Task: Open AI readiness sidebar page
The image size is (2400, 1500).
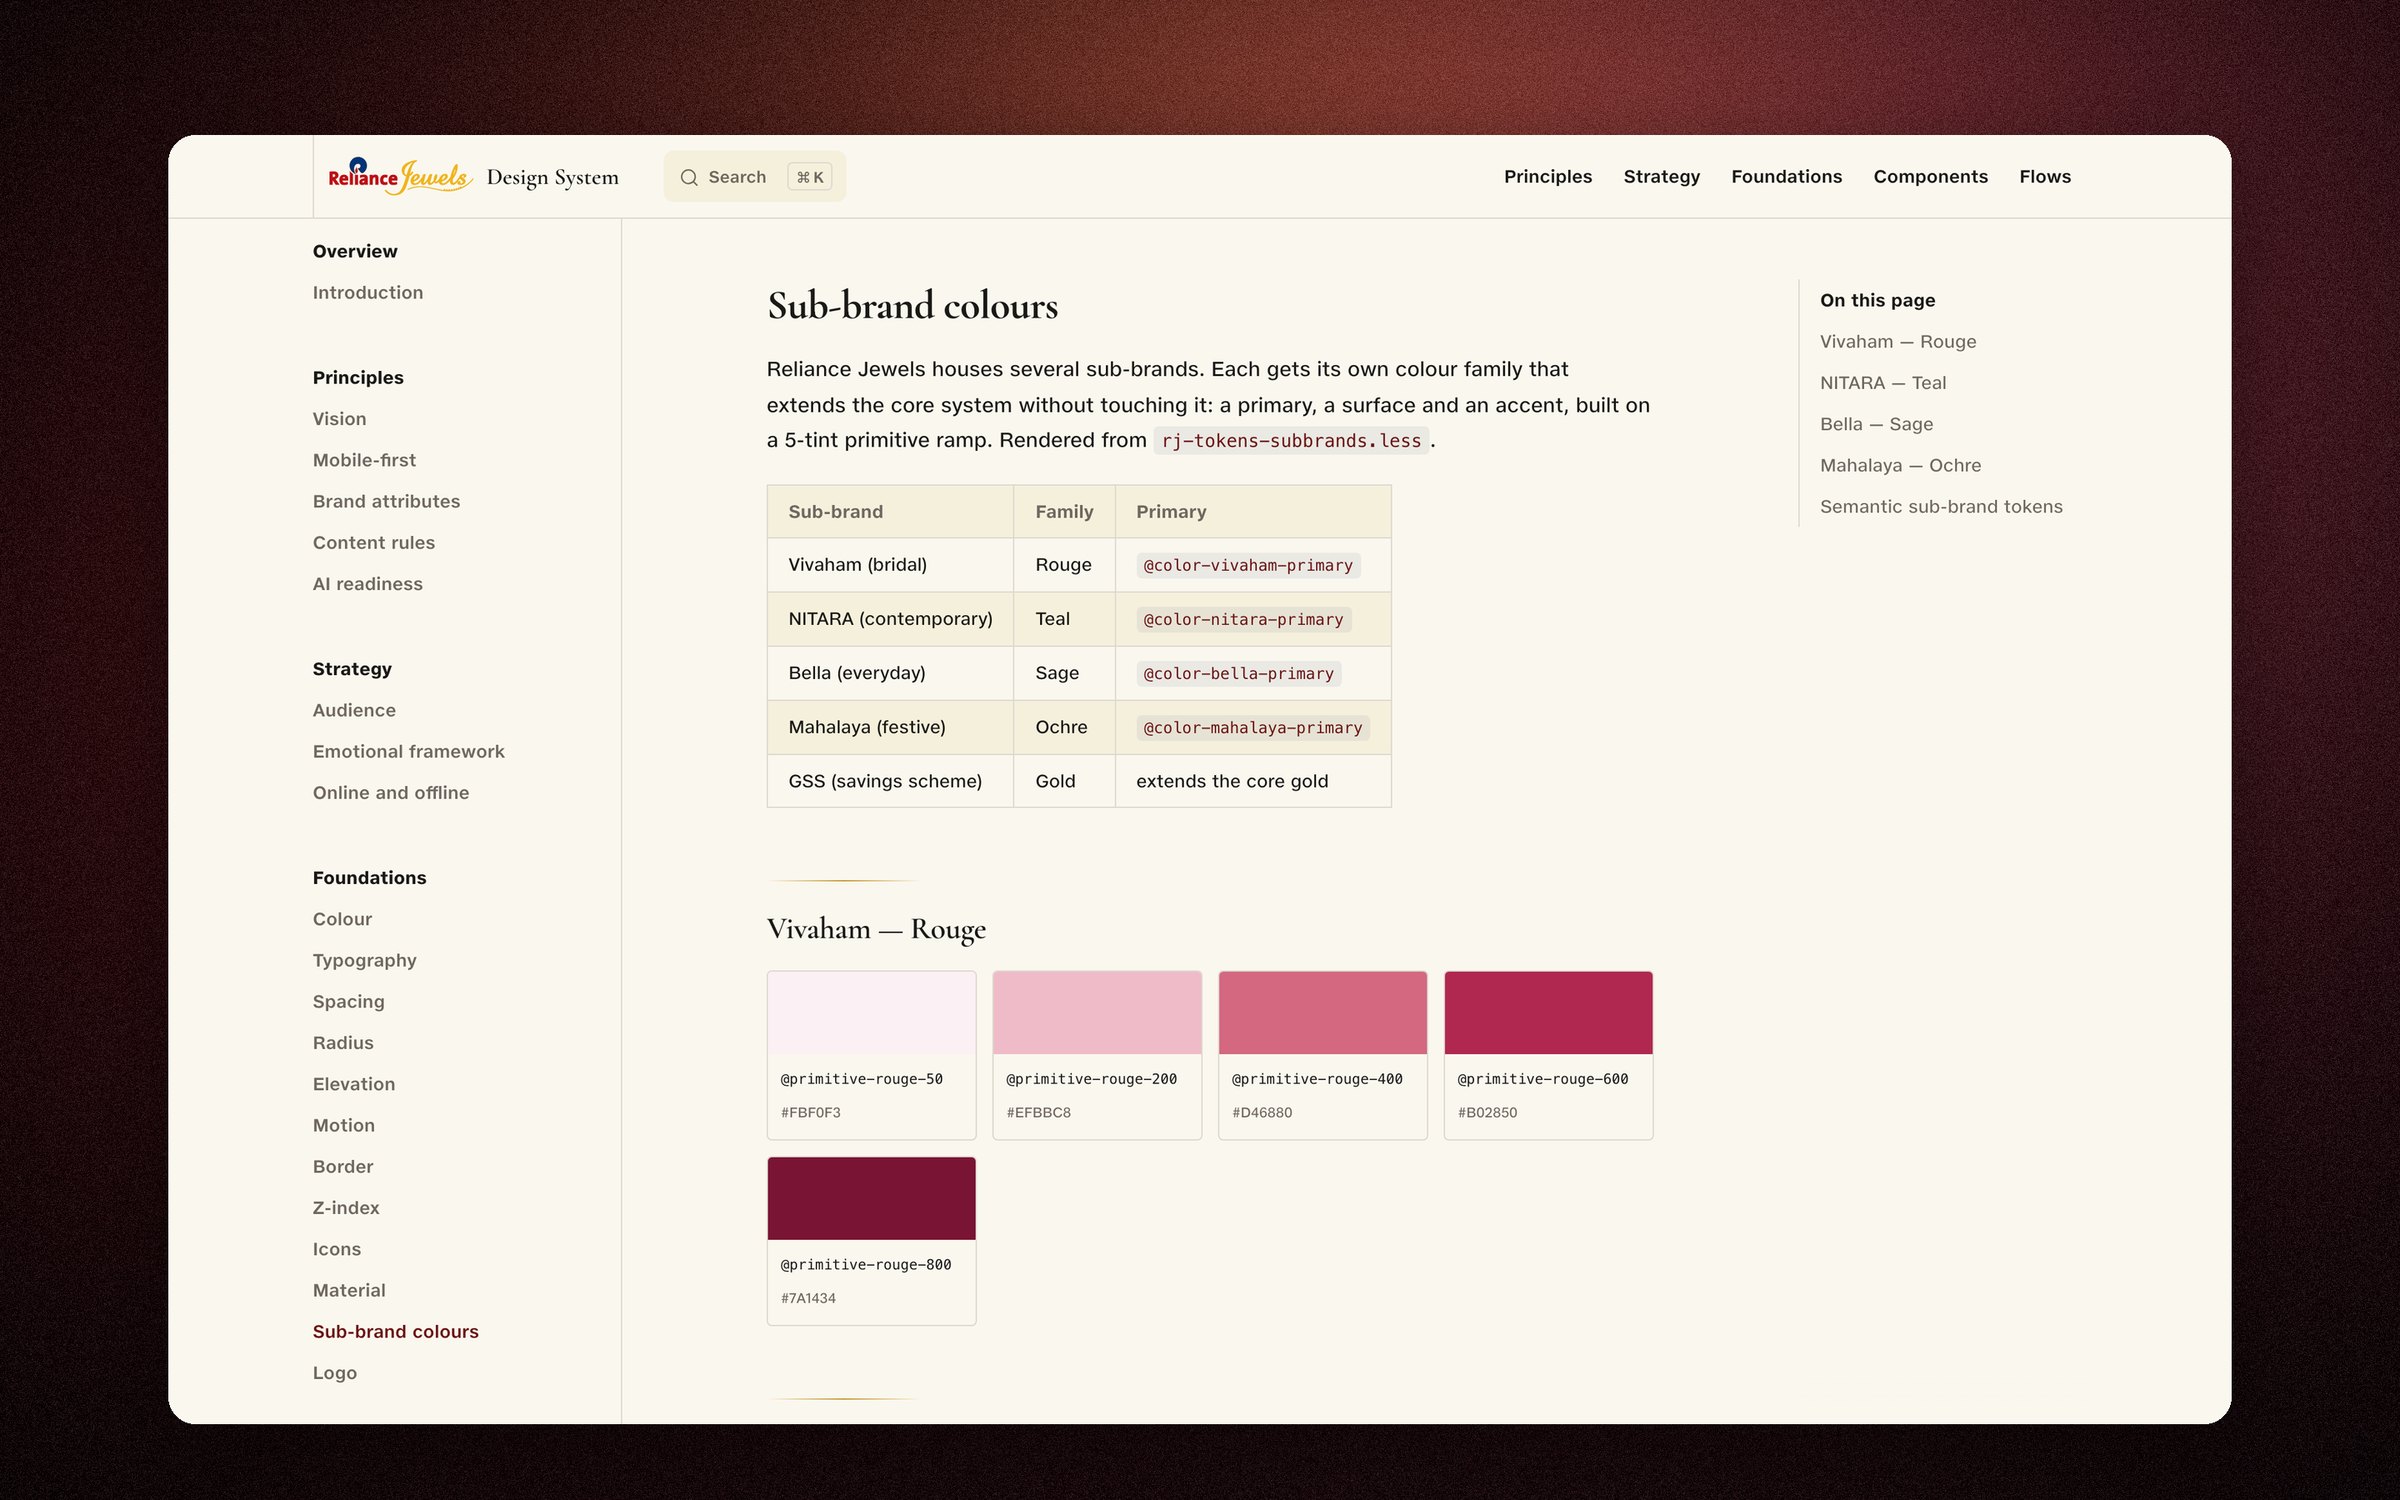Action: (x=367, y=583)
